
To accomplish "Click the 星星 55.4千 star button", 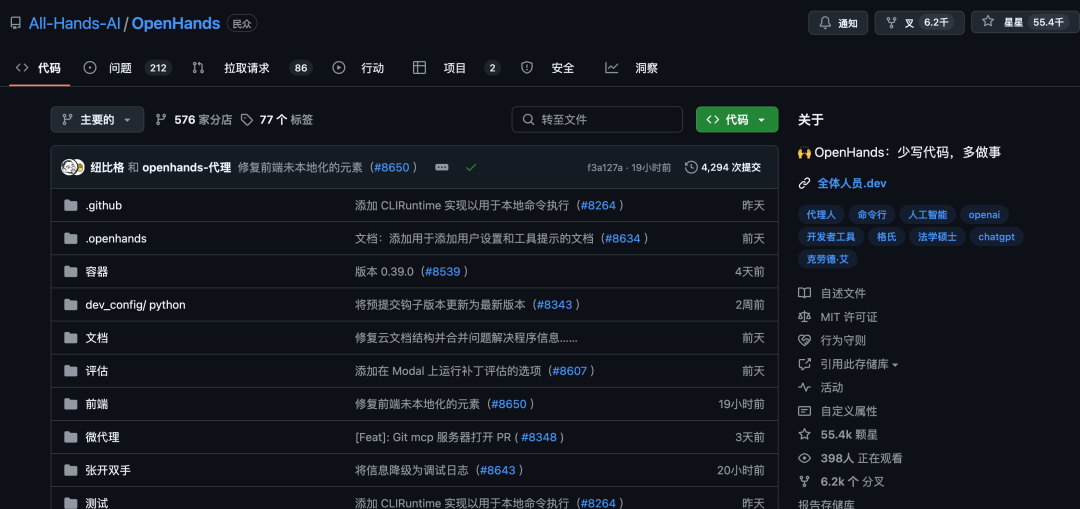I will 1025,22.
